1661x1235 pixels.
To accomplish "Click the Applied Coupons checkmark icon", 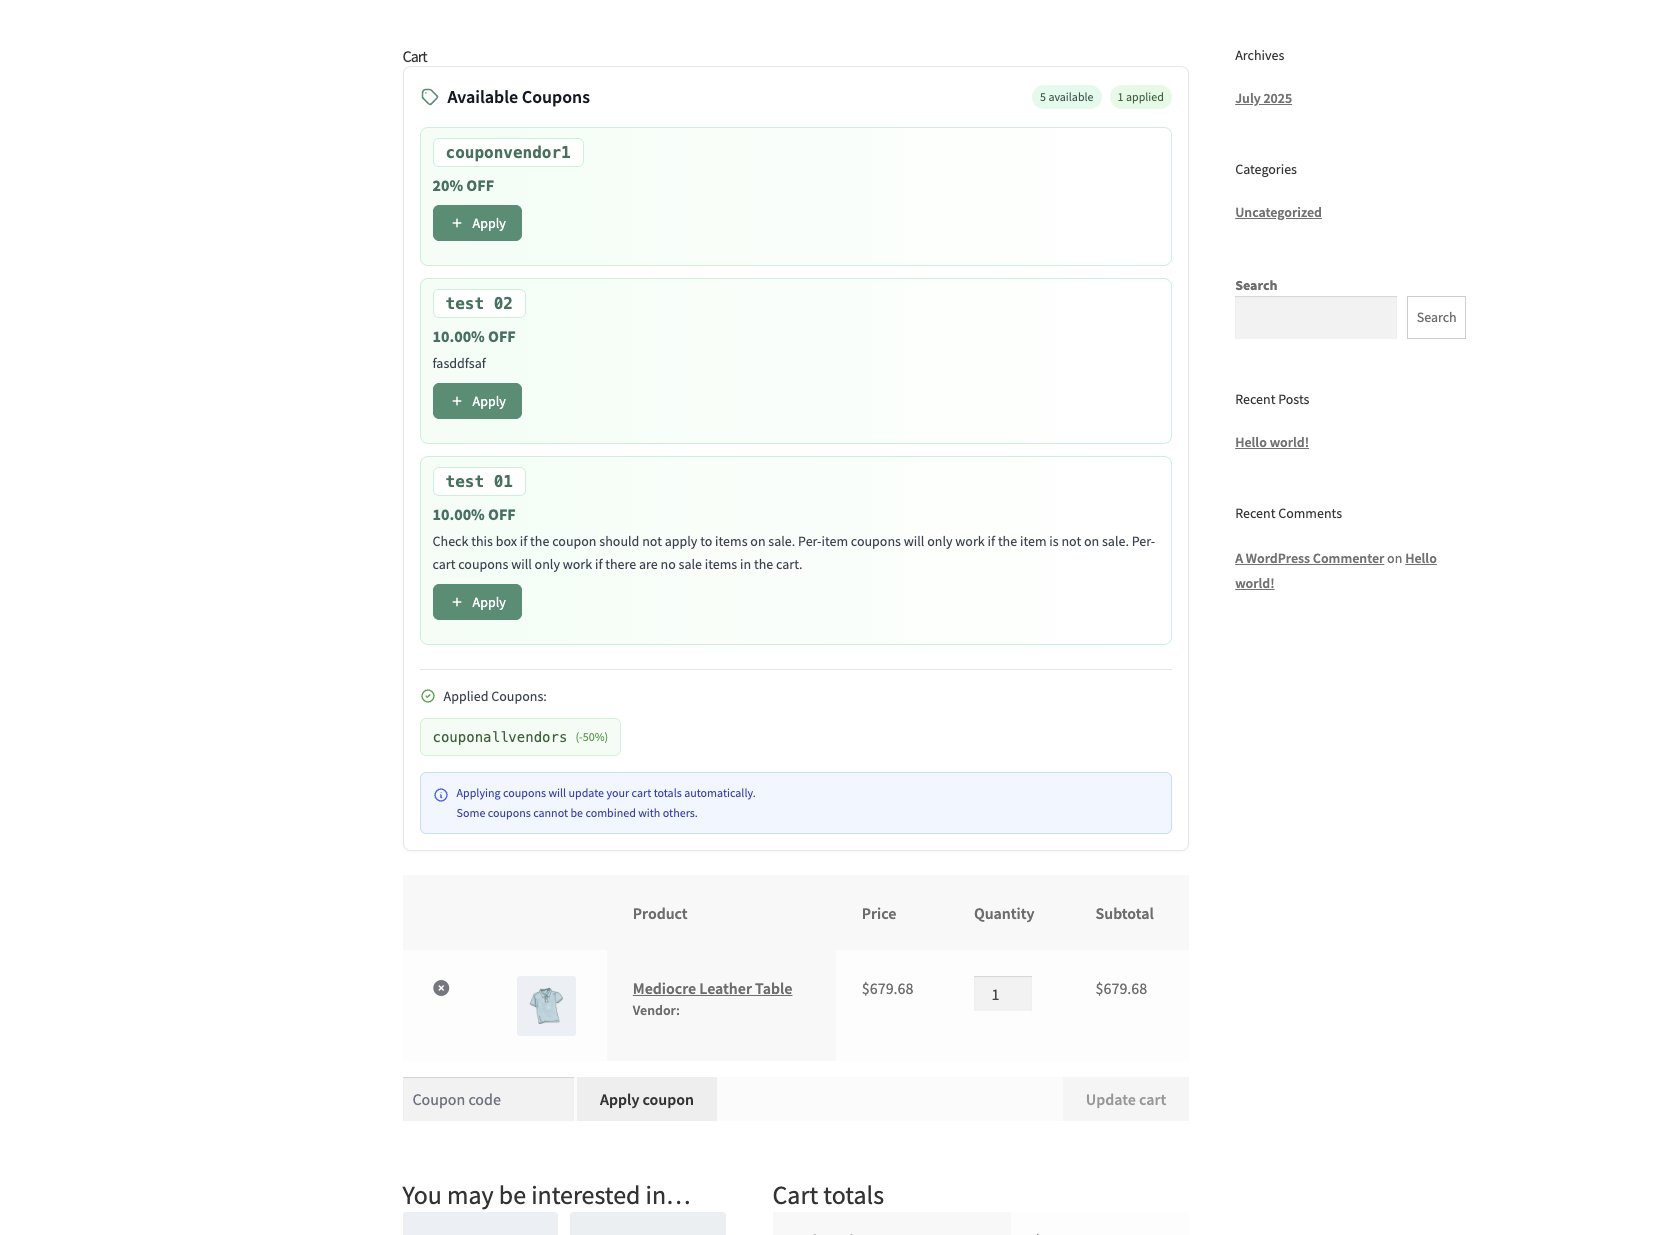I will [428, 696].
